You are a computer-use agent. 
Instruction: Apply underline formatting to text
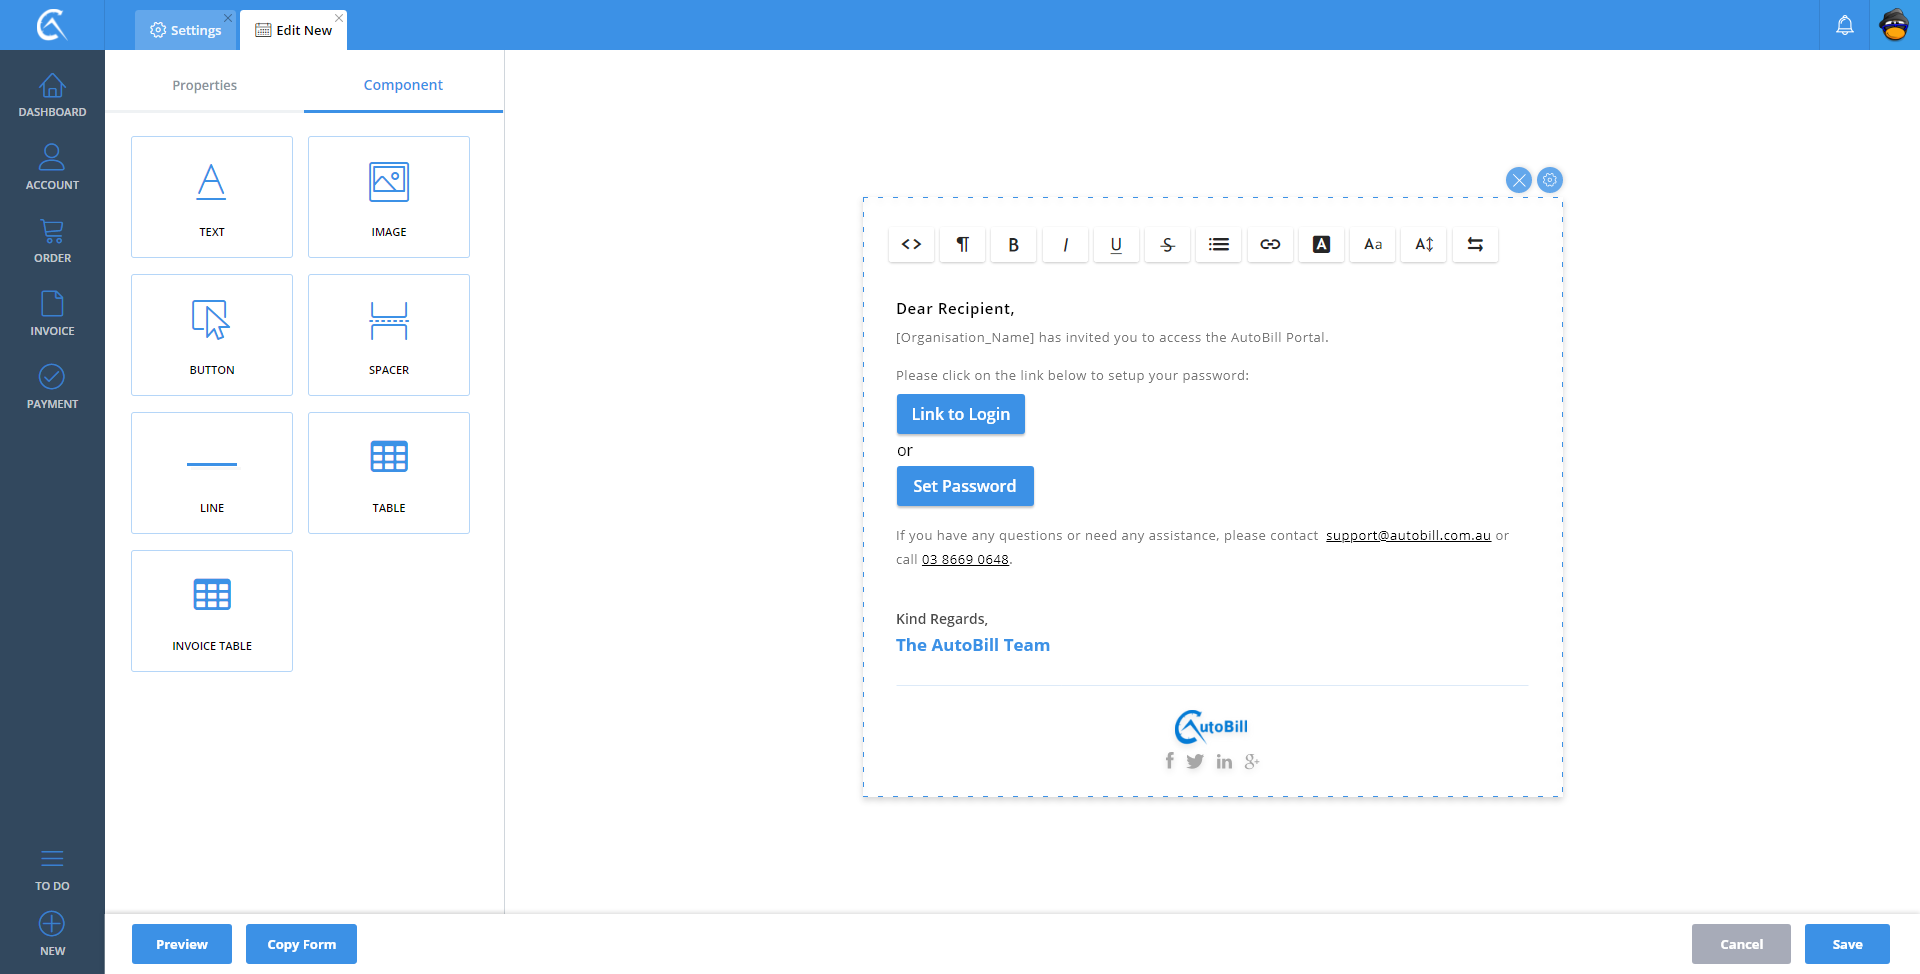coord(1116,244)
